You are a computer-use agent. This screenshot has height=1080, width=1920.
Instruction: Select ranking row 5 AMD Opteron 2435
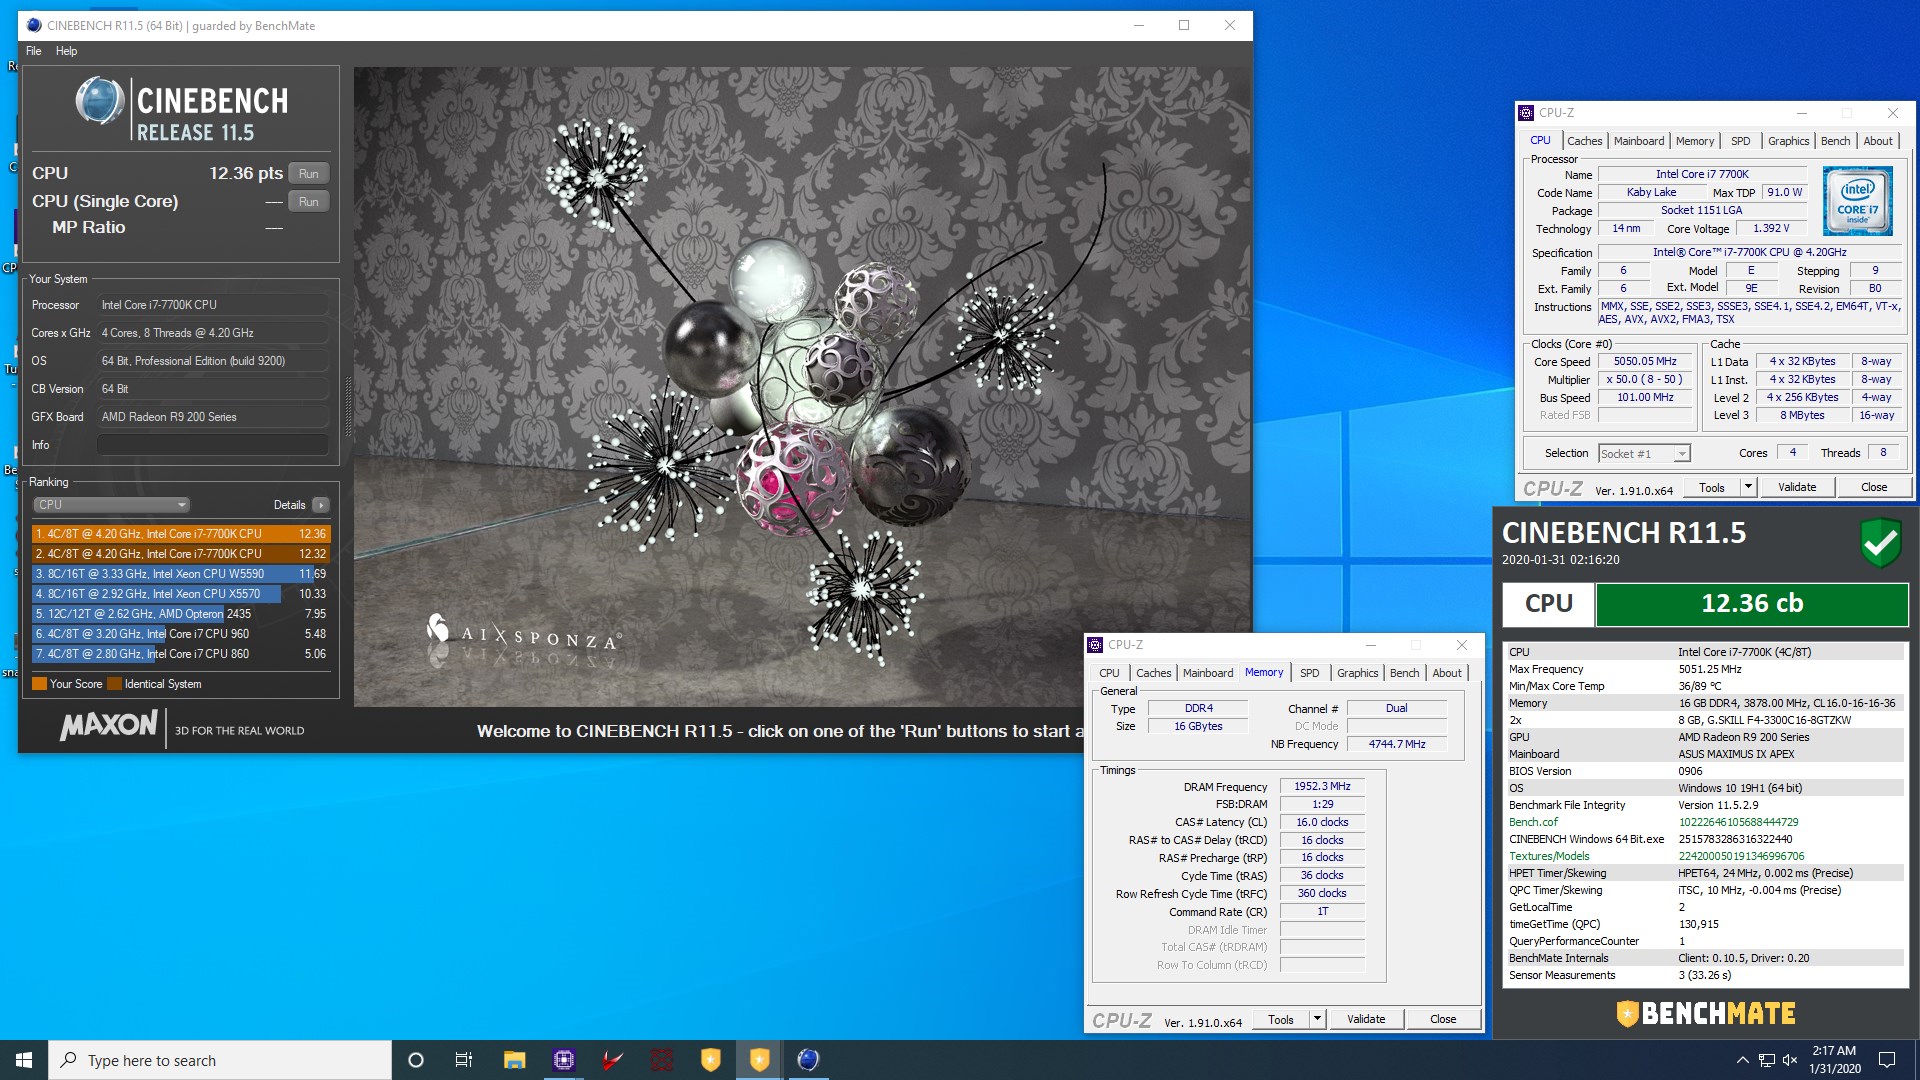180,614
